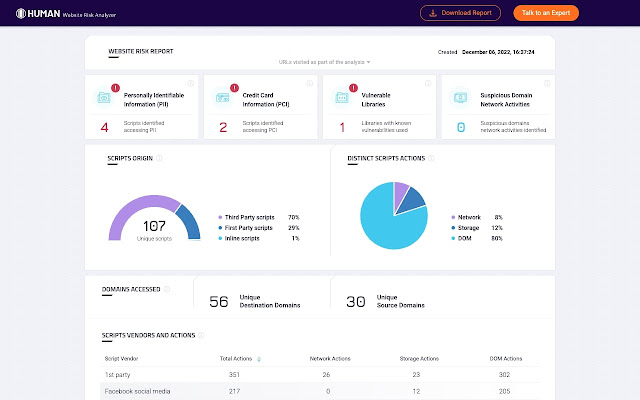Click 56 Unique Destination Domains
Image resolution: width=640 pixels, height=400 pixels.
255,302
